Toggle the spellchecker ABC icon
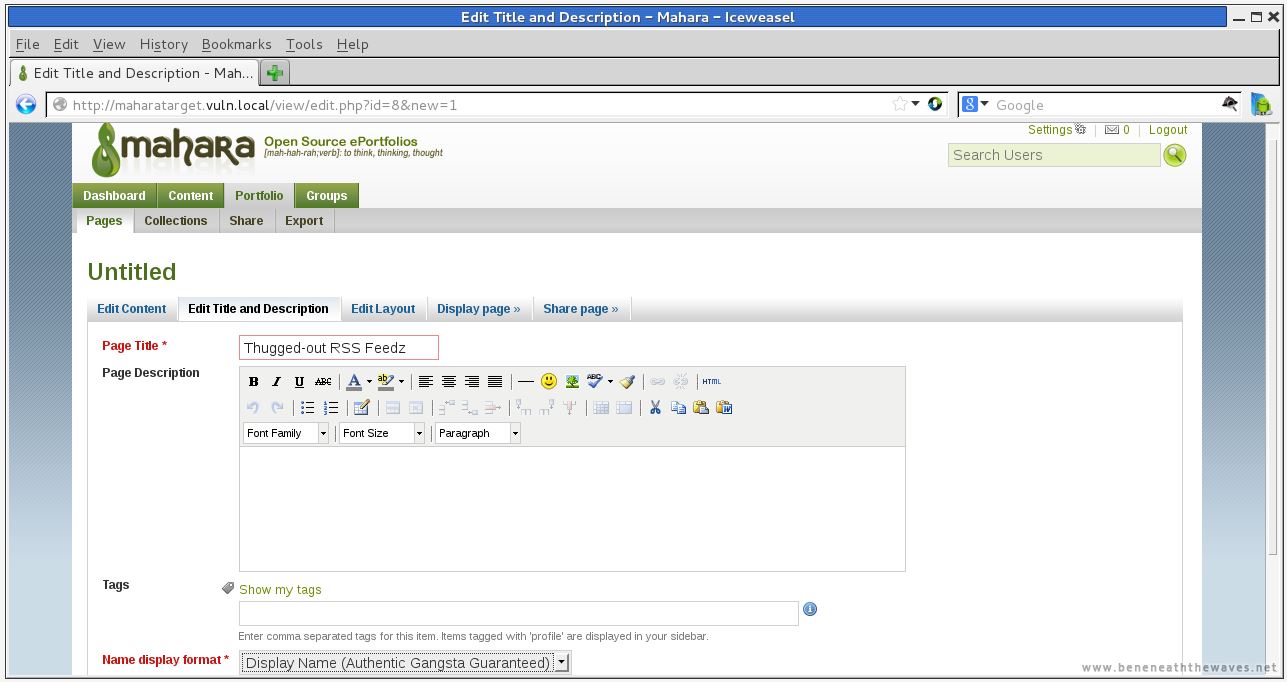This screenshot has height=682, width=1287. 595,381
